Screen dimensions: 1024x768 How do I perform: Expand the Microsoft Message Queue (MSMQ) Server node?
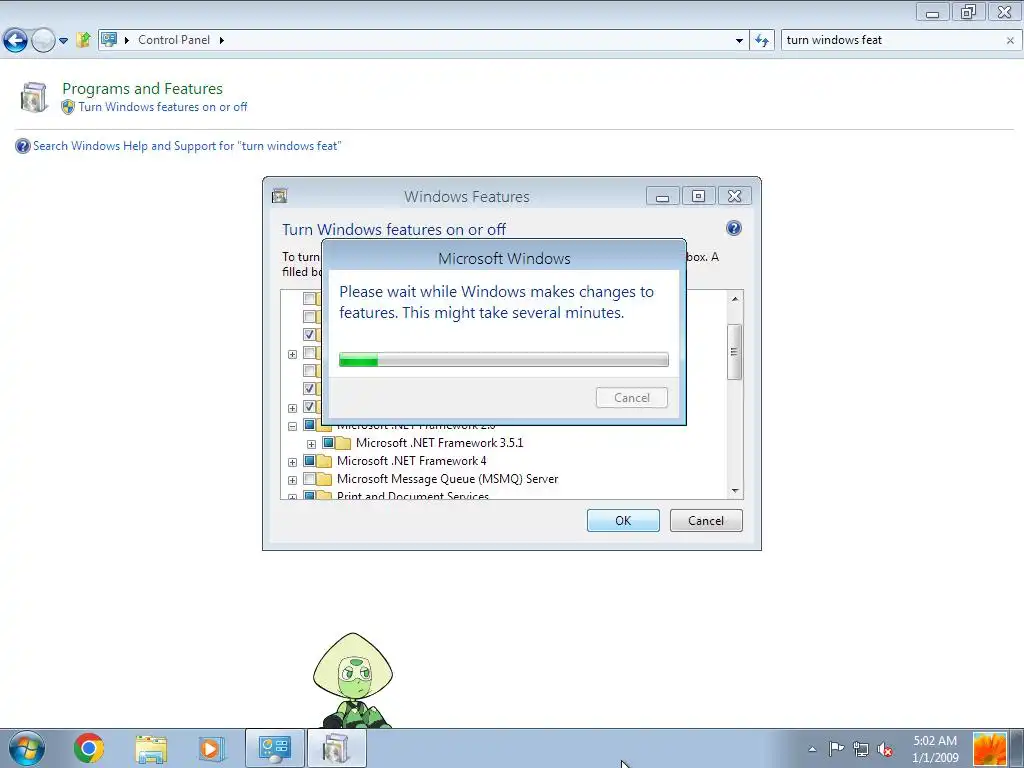293,481
